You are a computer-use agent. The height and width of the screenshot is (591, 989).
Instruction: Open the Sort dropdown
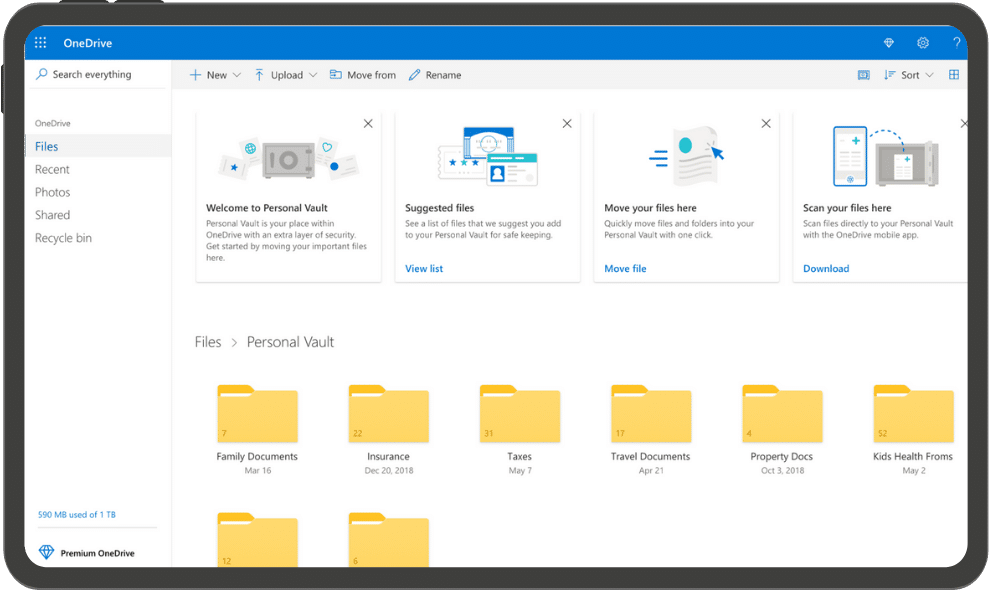click(908, 75)
